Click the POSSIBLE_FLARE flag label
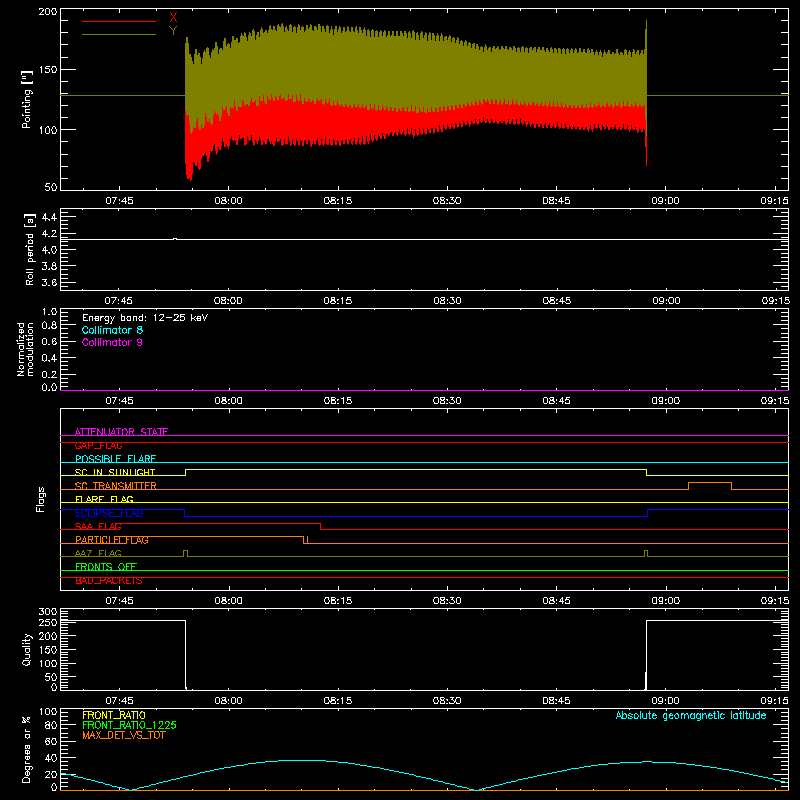Viewport: 800px width, 800px height. [x=115, y=459]
